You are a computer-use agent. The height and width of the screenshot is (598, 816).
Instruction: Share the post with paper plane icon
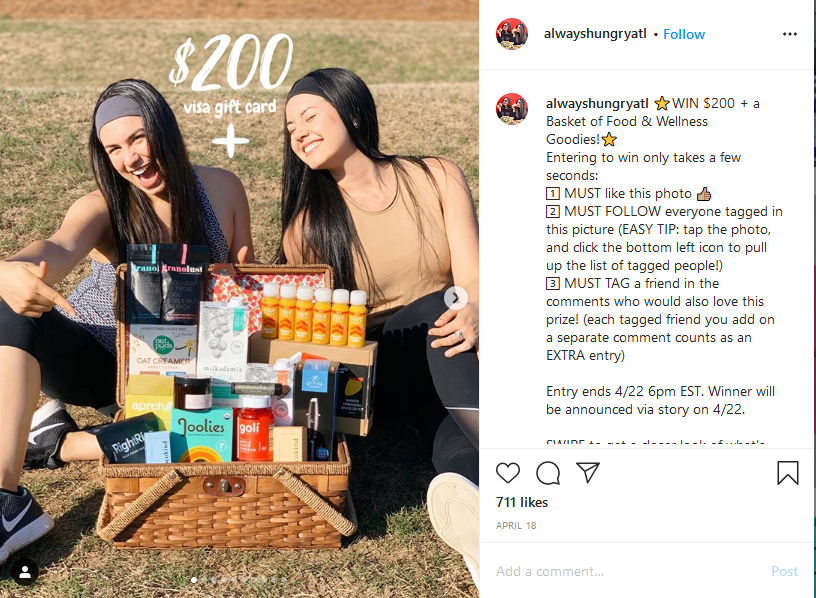point(588,472)
